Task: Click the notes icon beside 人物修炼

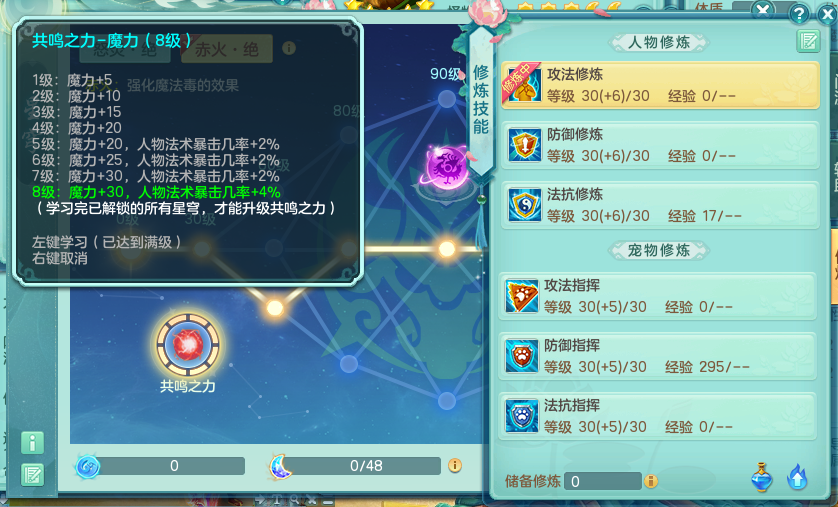Action: point(808,41)
